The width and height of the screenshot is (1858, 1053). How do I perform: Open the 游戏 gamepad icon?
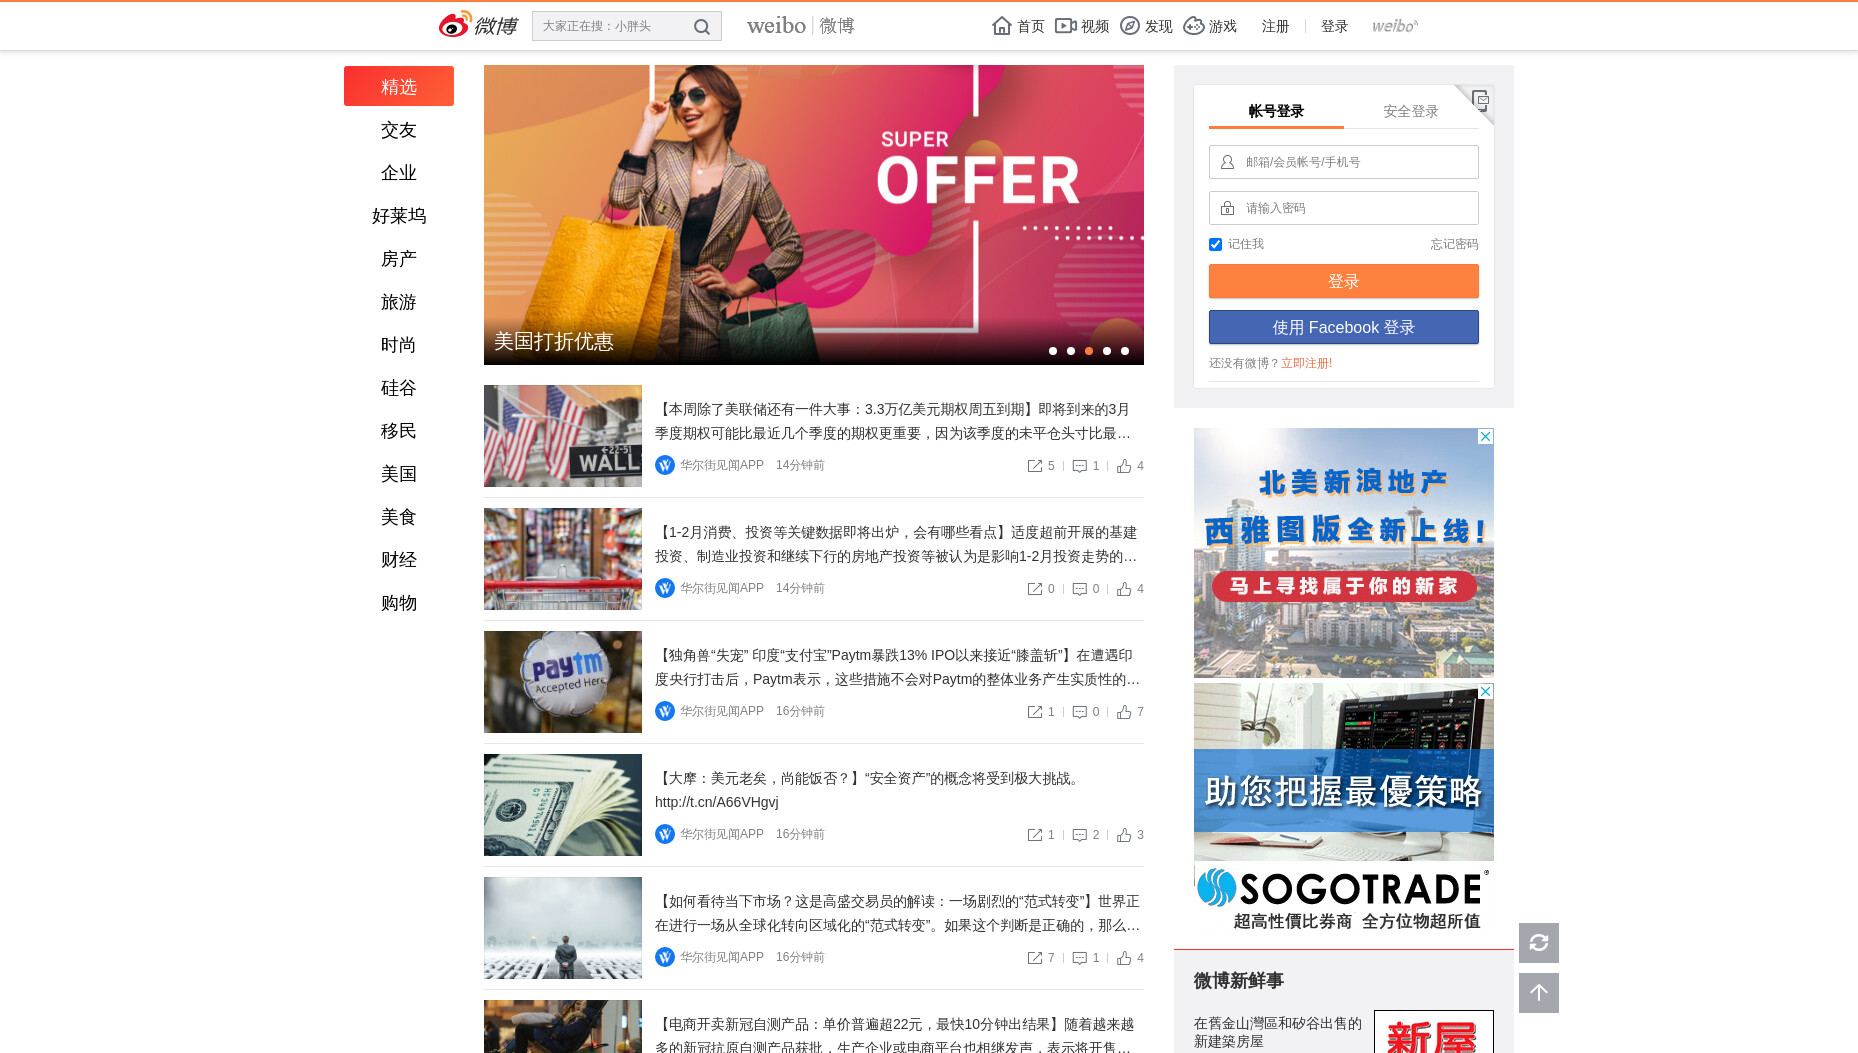coord(1194,26)
